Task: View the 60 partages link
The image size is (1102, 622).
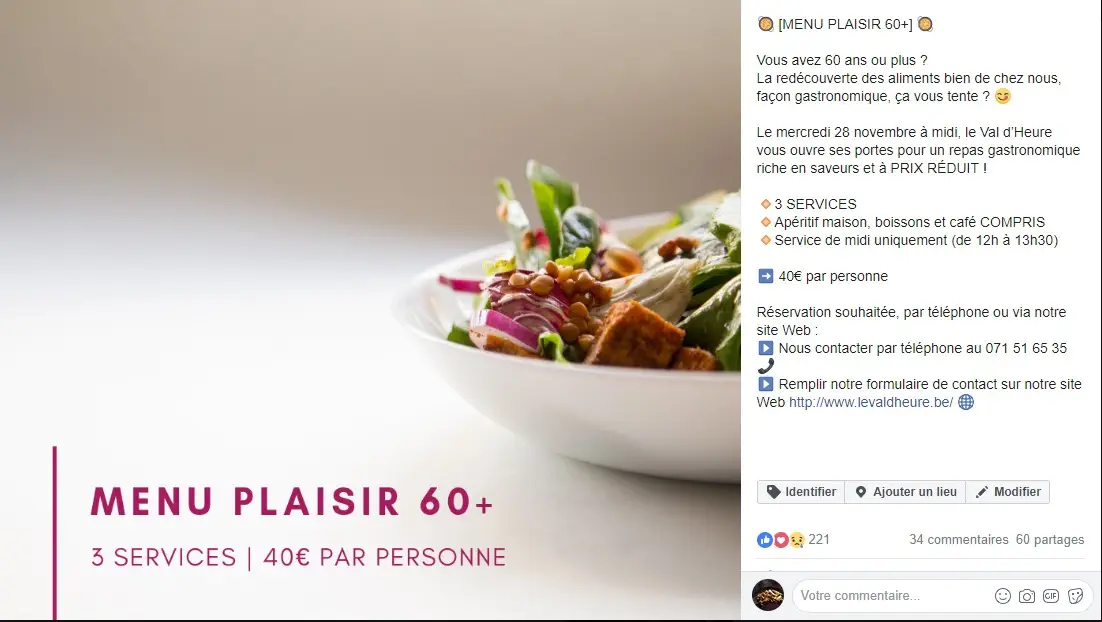Action: pyautogui.click(x=1050, y=540)
